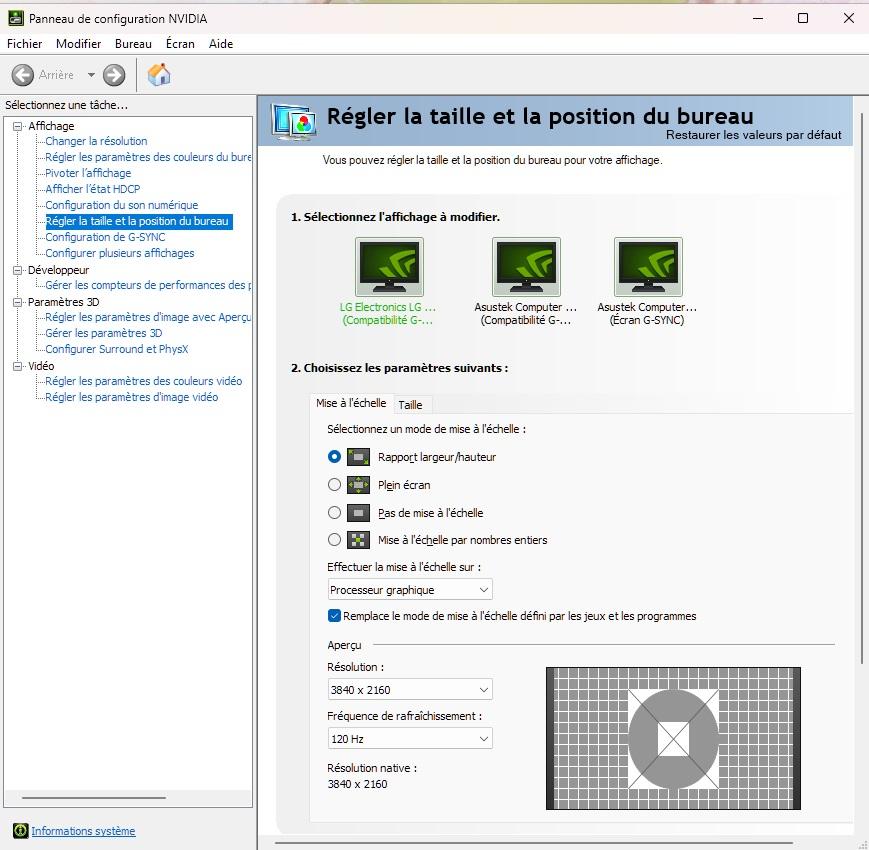The image size is (869, 850).
Task: Click the scaling preview test pattern
Action: point(673,738)
